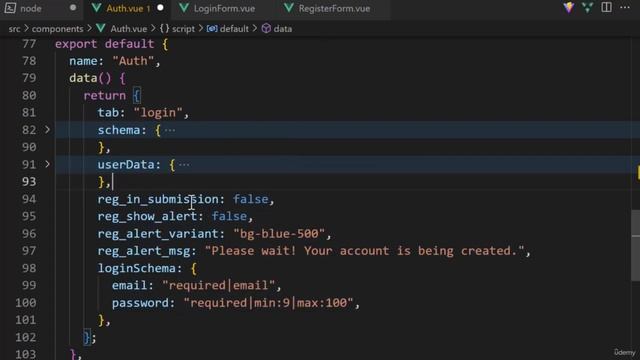Click 'loginSchema' on line 98

point(137,268)
